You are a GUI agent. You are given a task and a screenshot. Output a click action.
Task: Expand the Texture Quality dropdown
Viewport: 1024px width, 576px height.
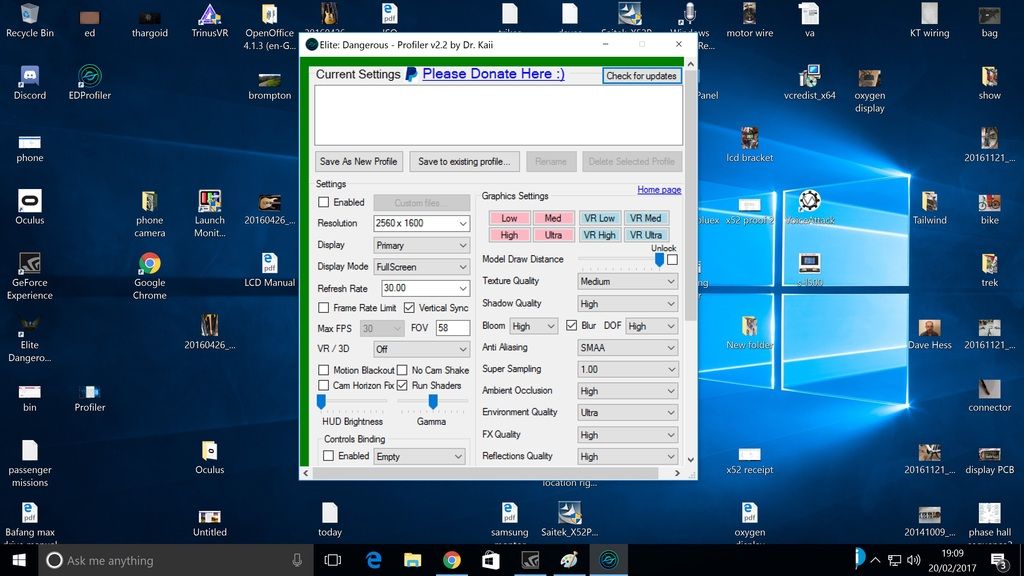pyautogui.click(x=628, y=281)
